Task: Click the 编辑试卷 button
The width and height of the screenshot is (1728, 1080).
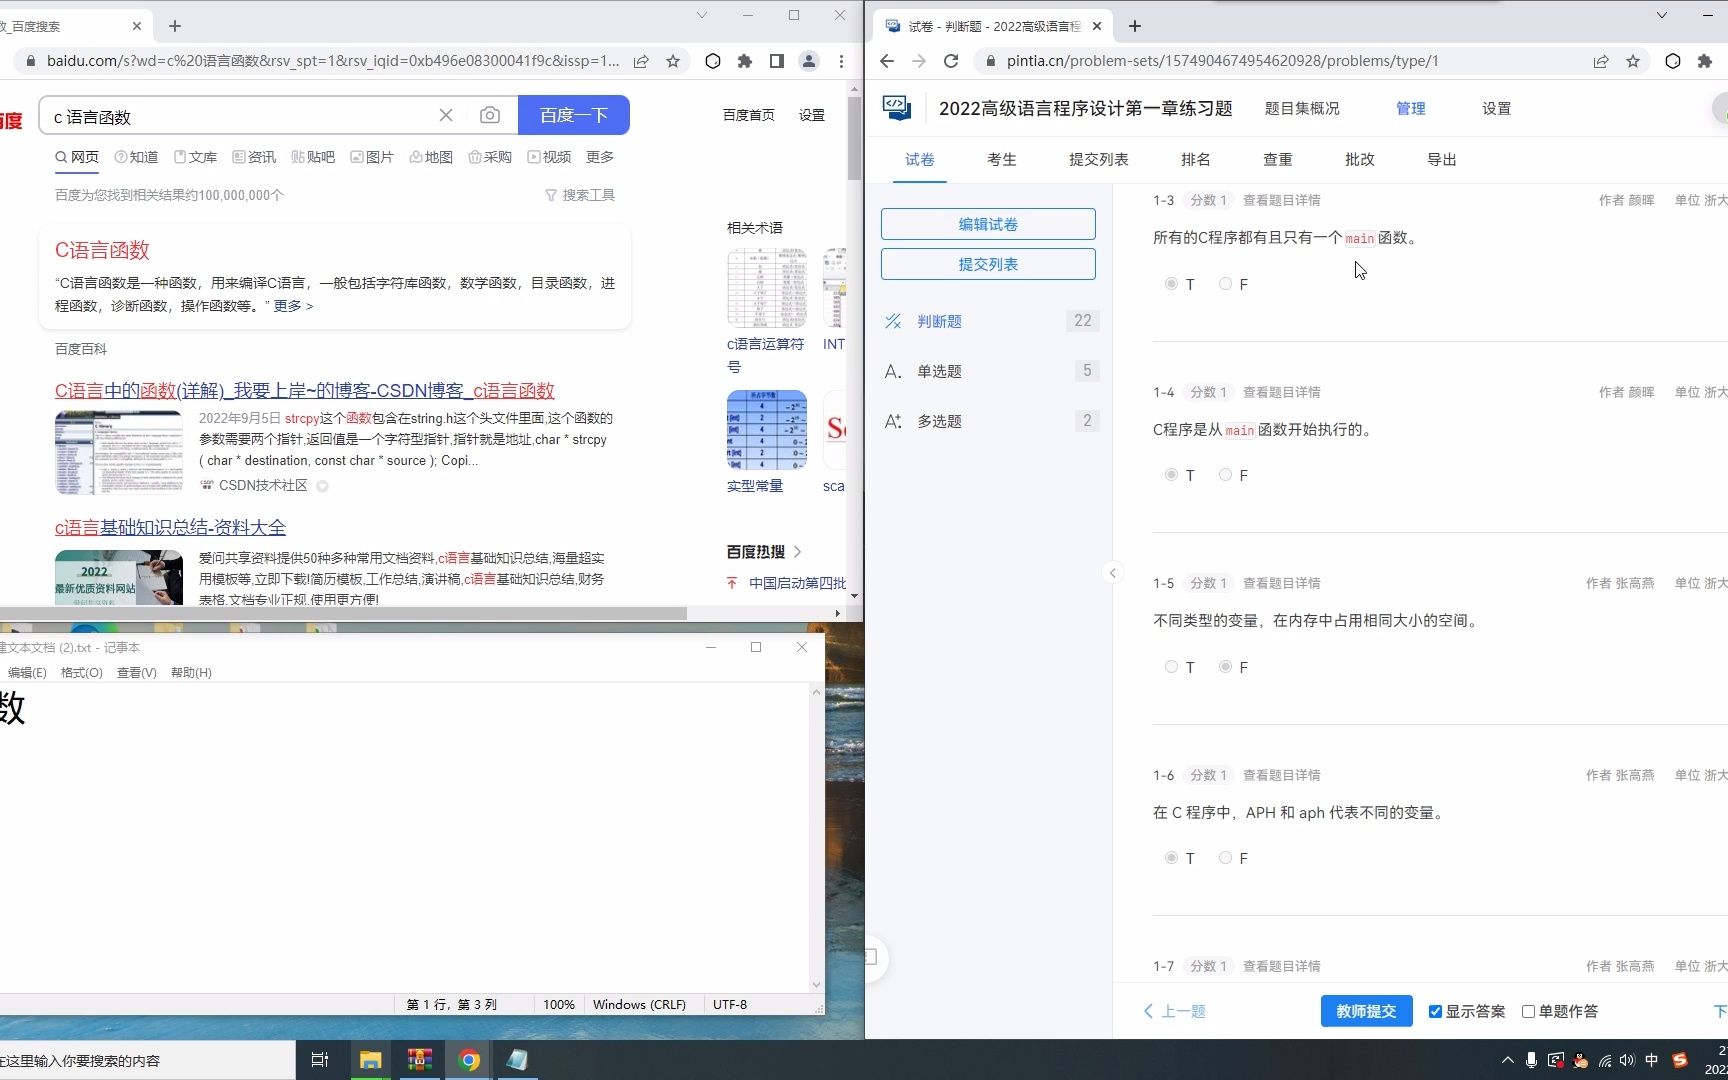Action: 988,224
